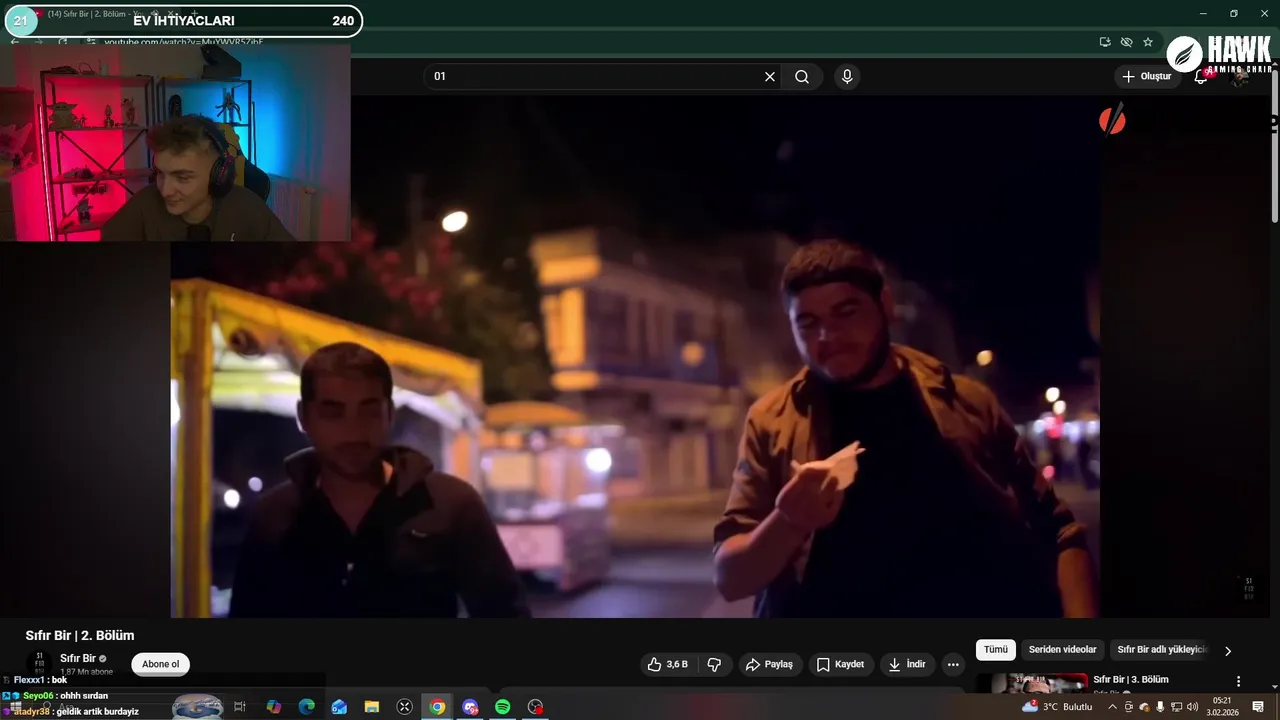Open the recording app icon next to Spotify
The height and width of the screenshot is (720, 1280).
(536, 707)
